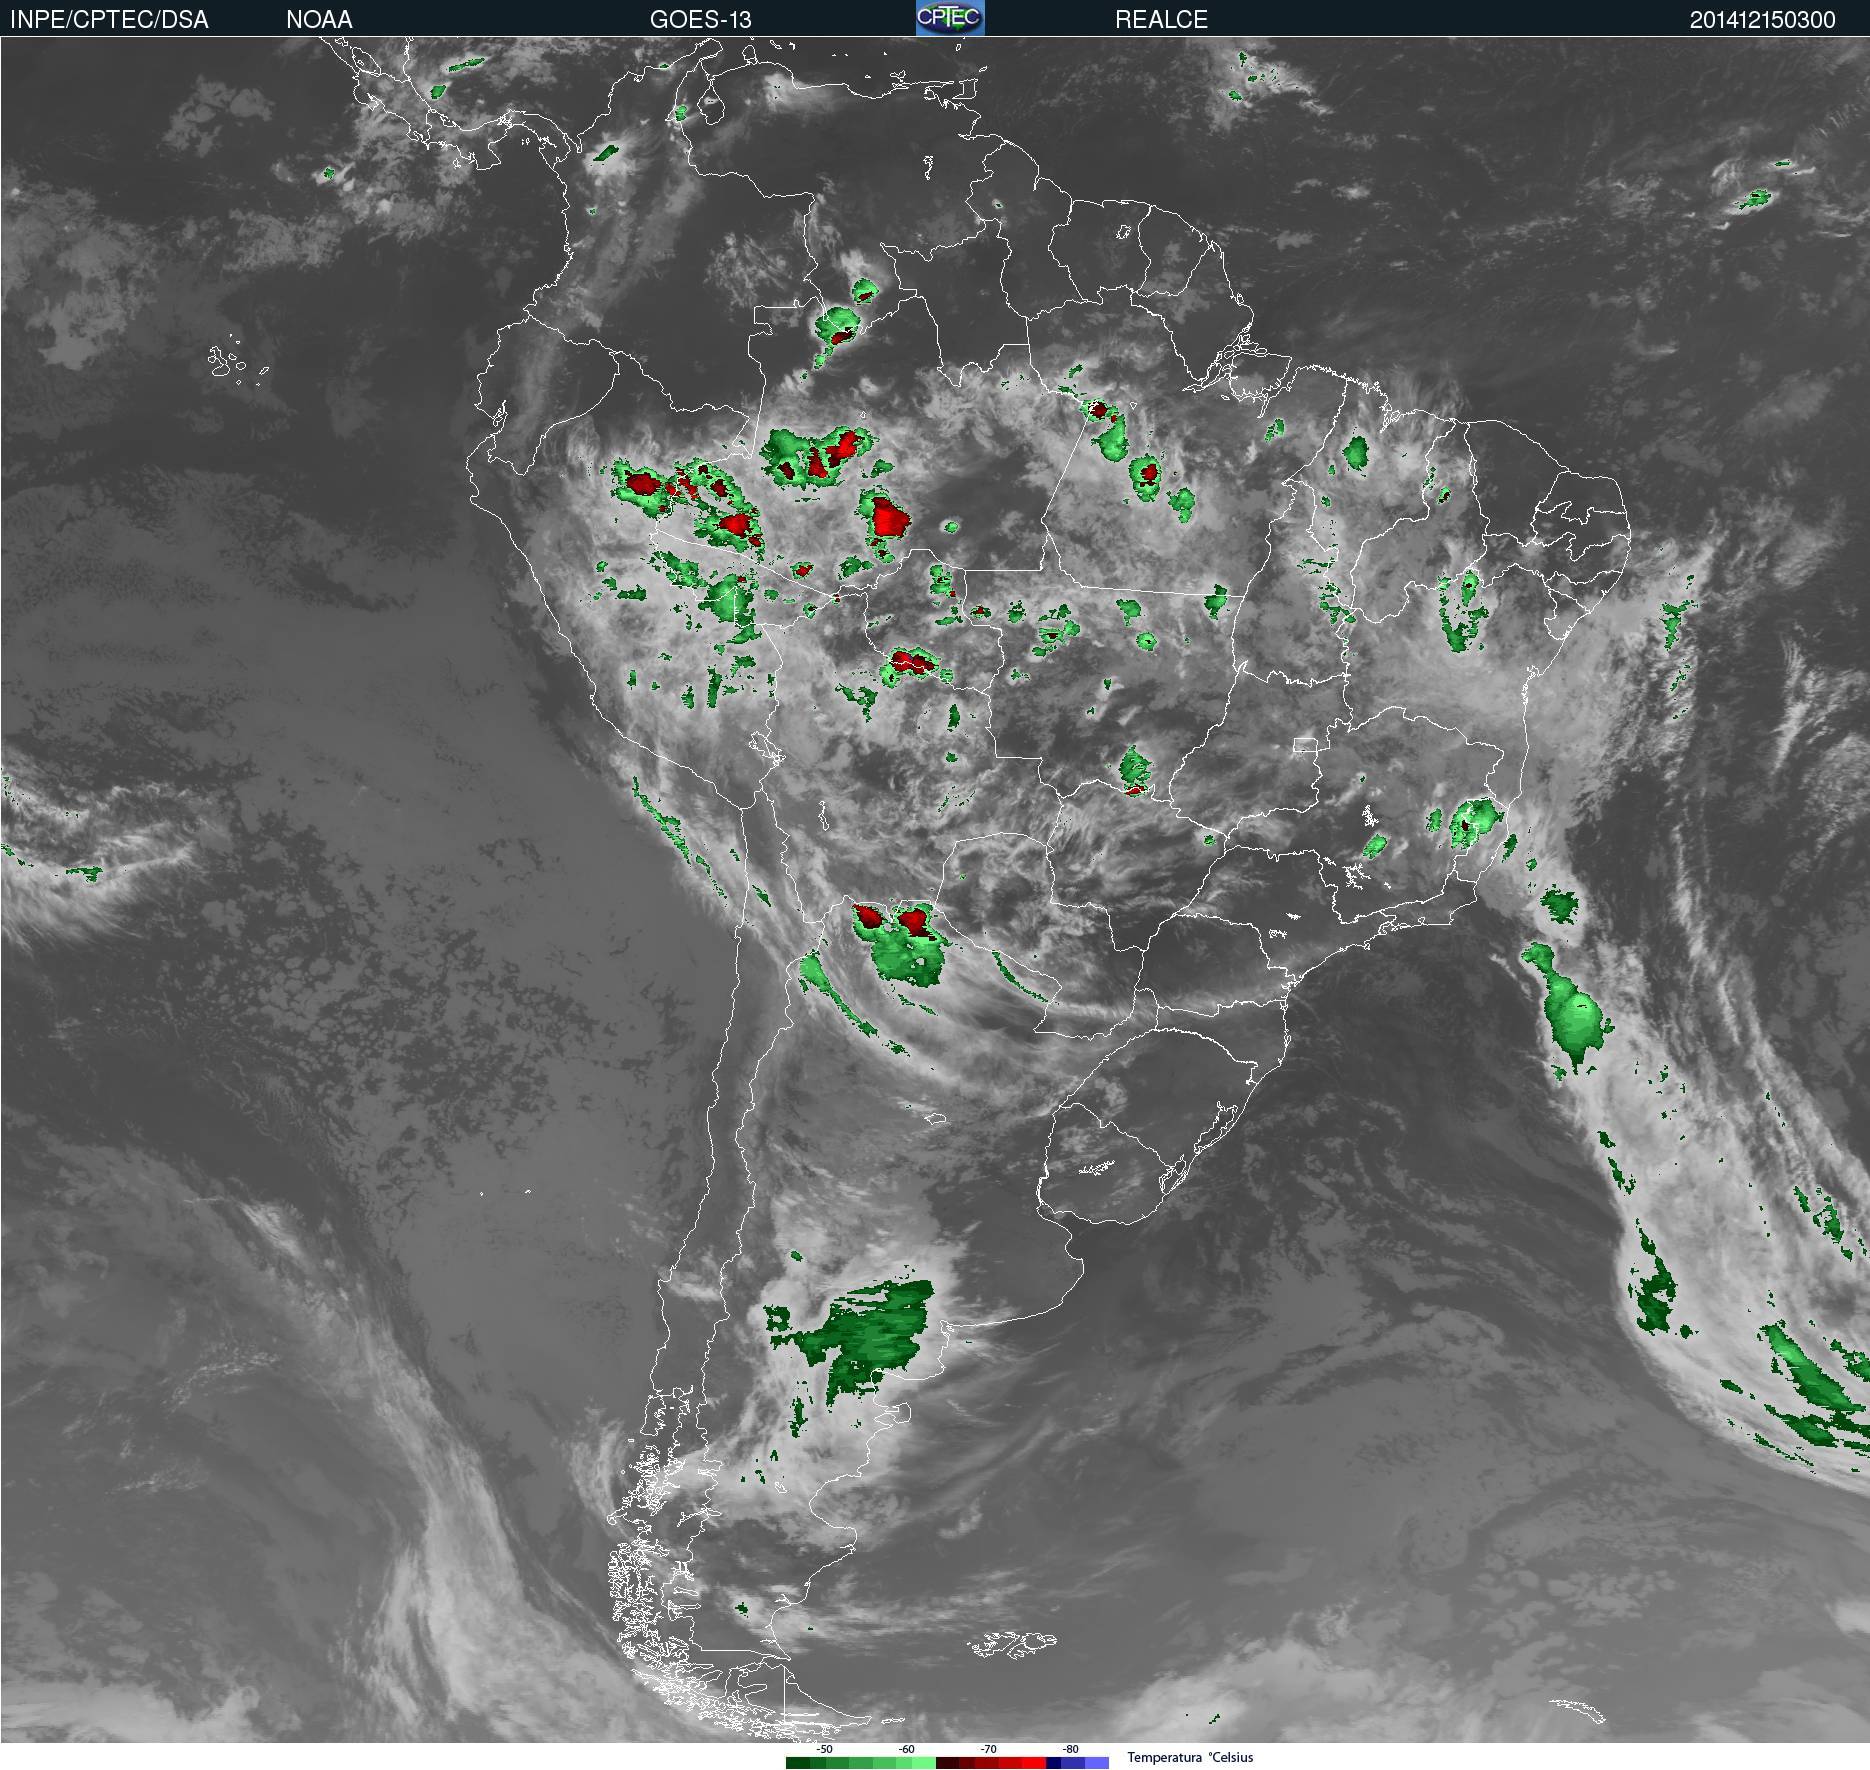
Task: Click the 'Temperatura °Celsius' legend label
Action: click(x=1190, y=1757)
